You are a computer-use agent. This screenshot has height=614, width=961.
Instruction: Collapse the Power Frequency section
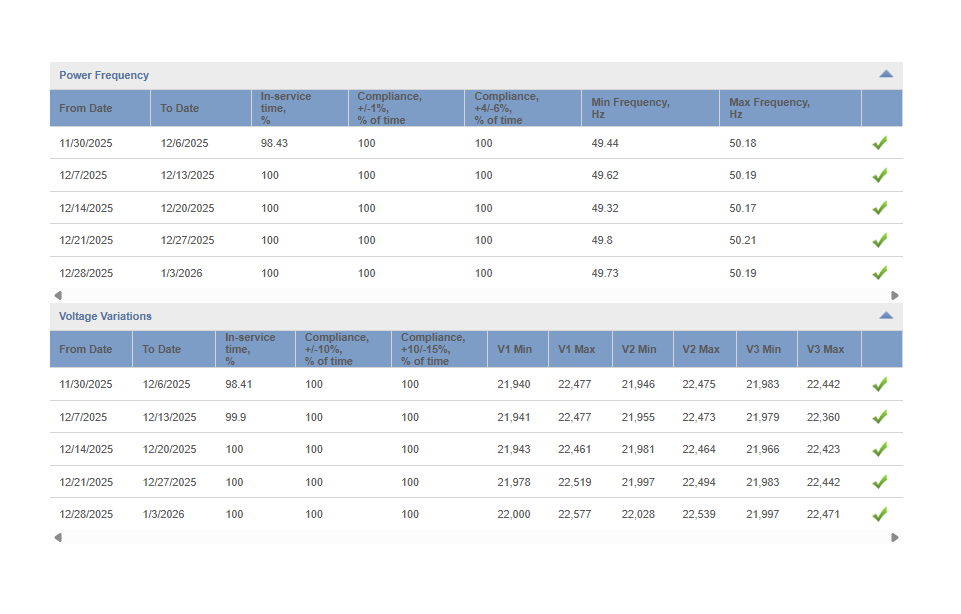(886, 74)
